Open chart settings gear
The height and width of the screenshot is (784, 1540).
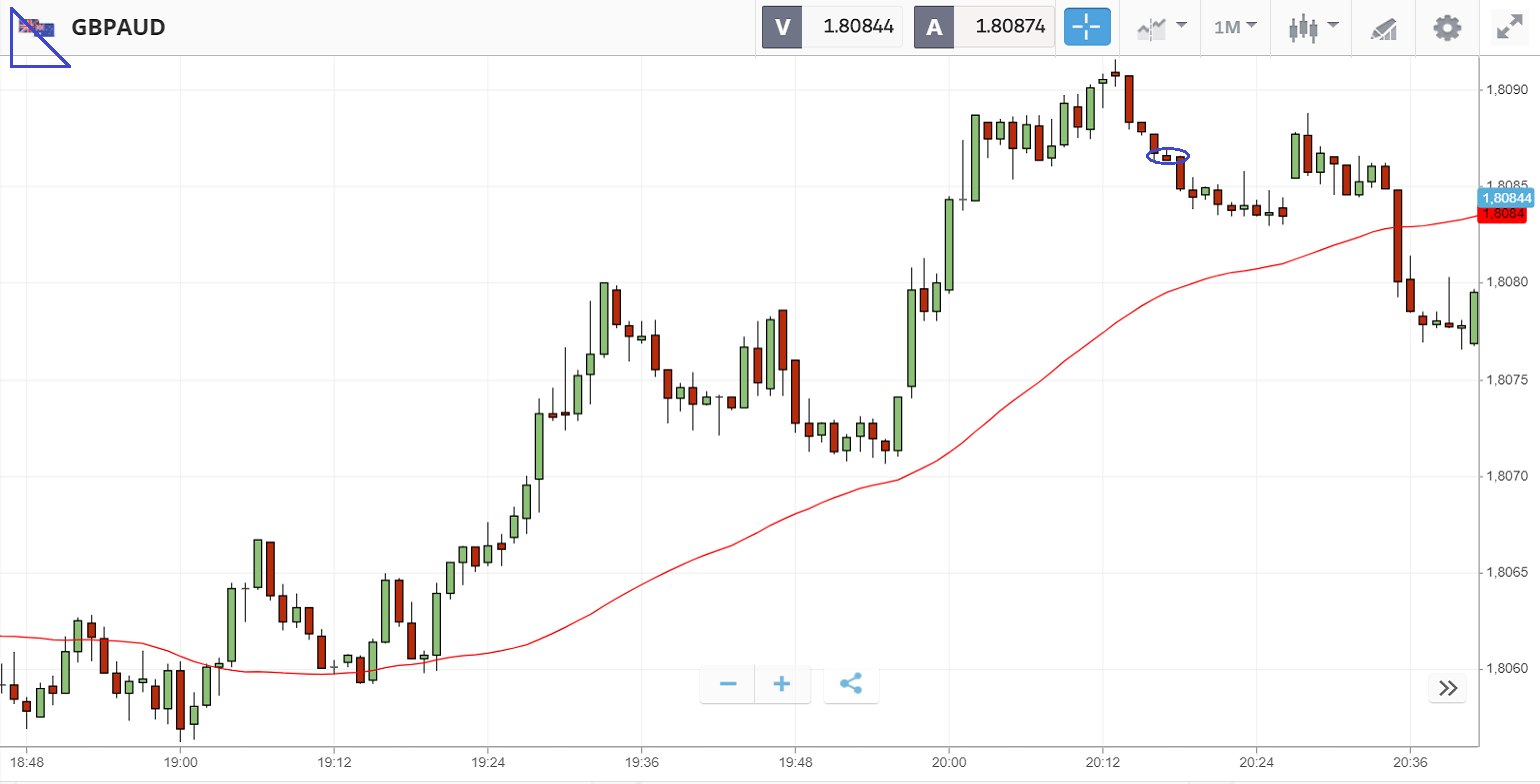point(1447,27)
